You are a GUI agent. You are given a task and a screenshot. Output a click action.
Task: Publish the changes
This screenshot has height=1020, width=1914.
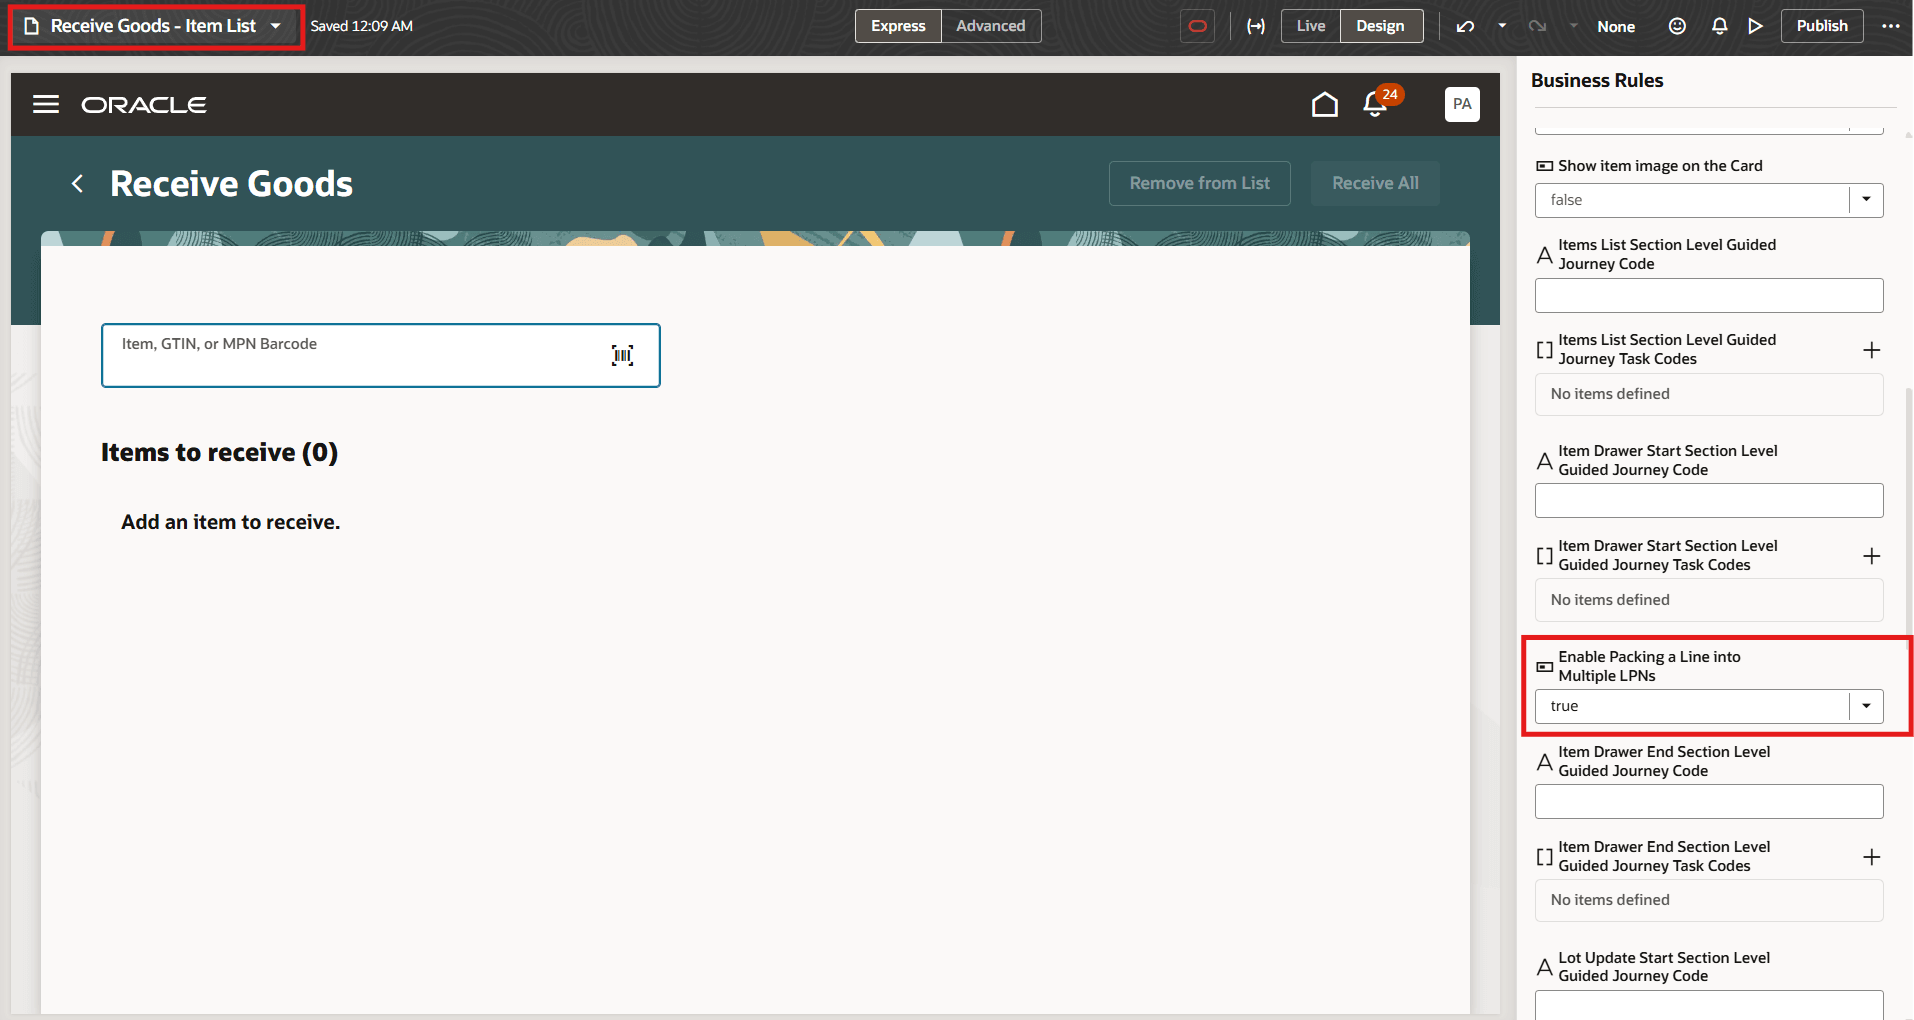[1821, 26]
